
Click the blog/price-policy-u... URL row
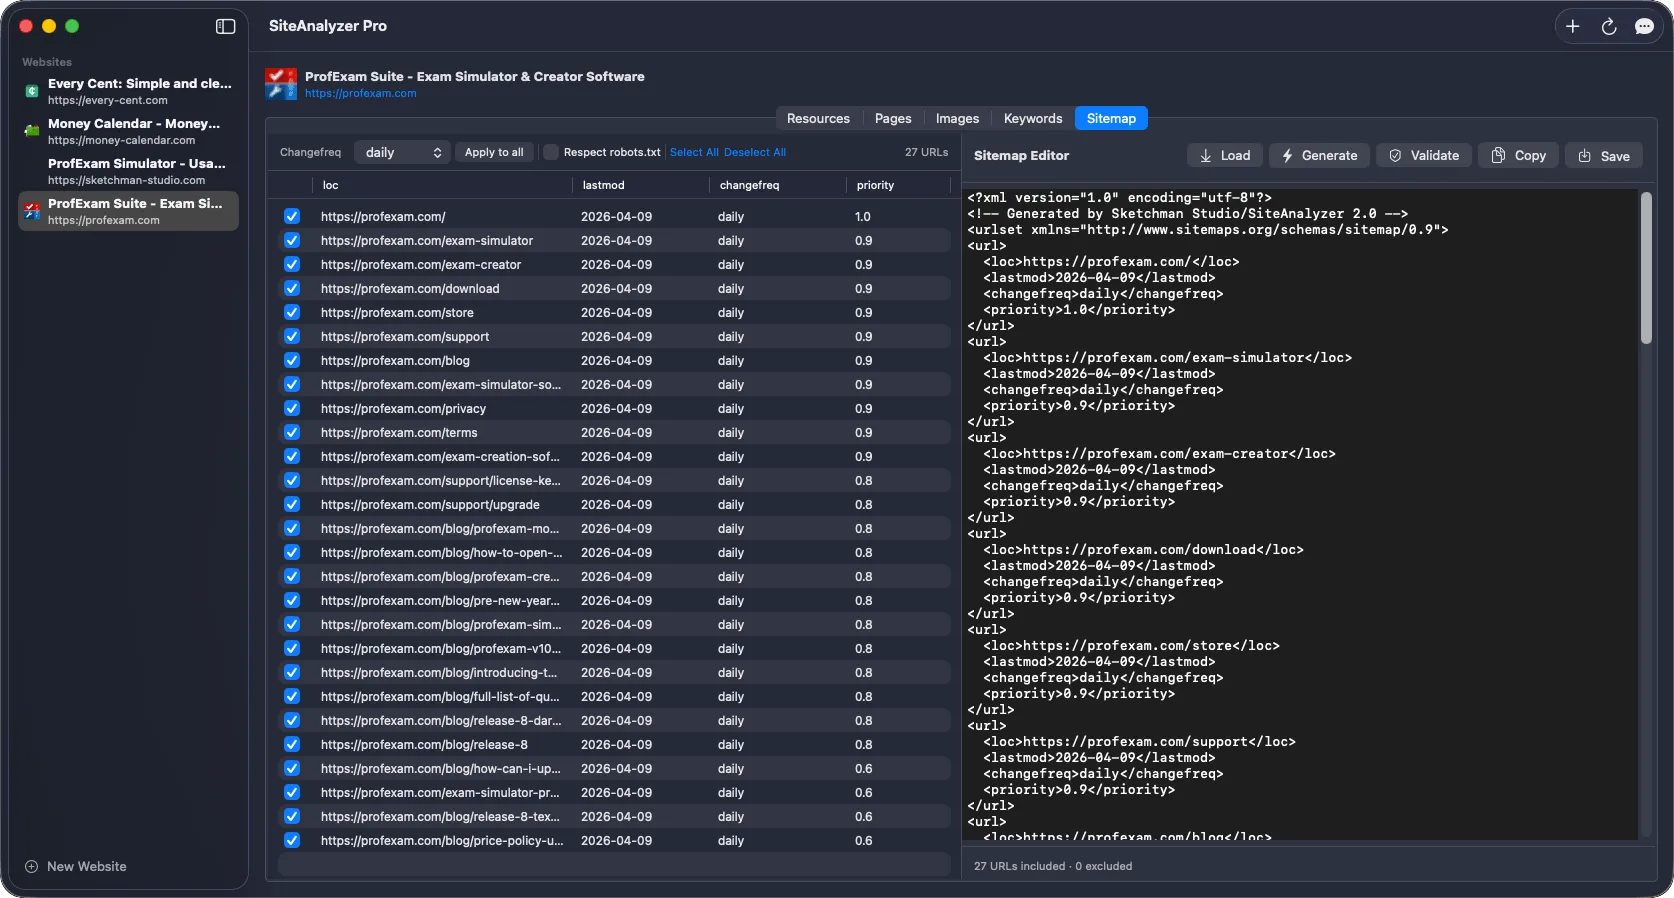pos(614,841)
